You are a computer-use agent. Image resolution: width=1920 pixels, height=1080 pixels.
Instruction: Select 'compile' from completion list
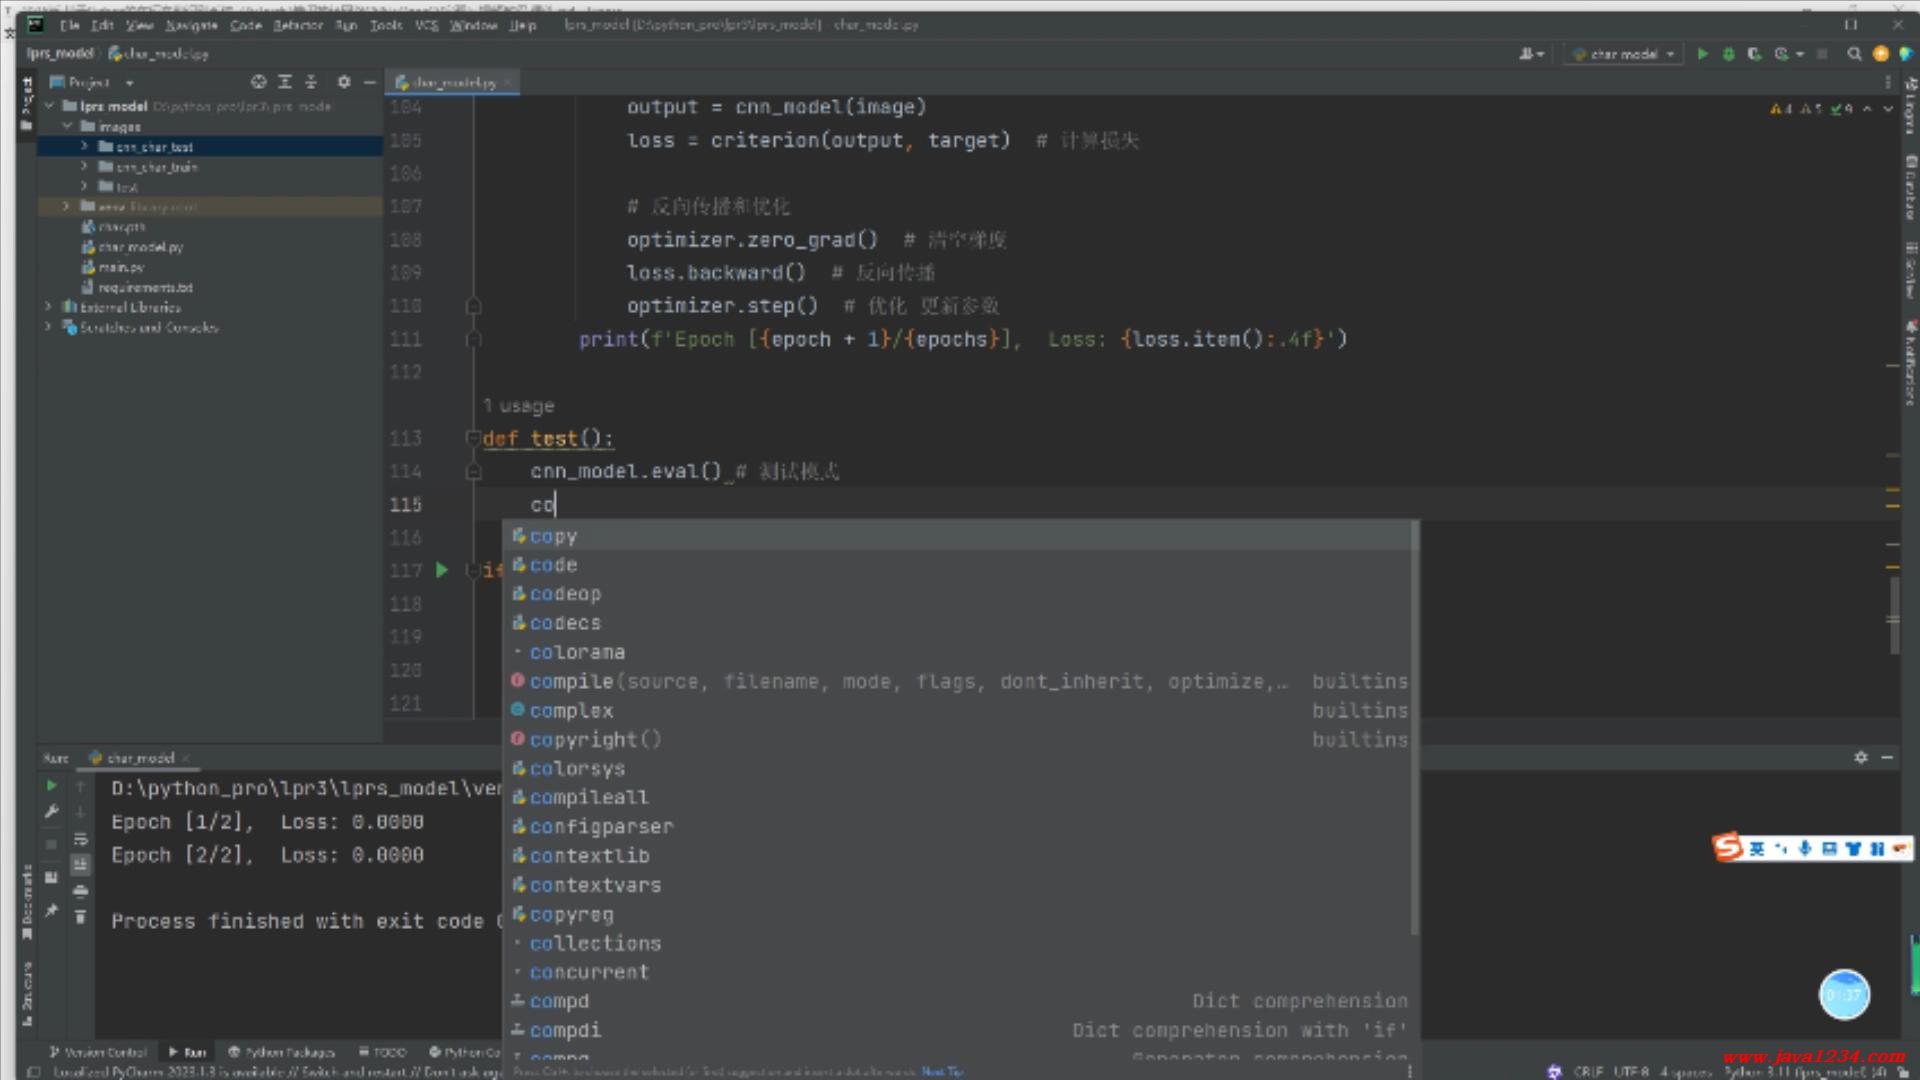click(571, 681)
